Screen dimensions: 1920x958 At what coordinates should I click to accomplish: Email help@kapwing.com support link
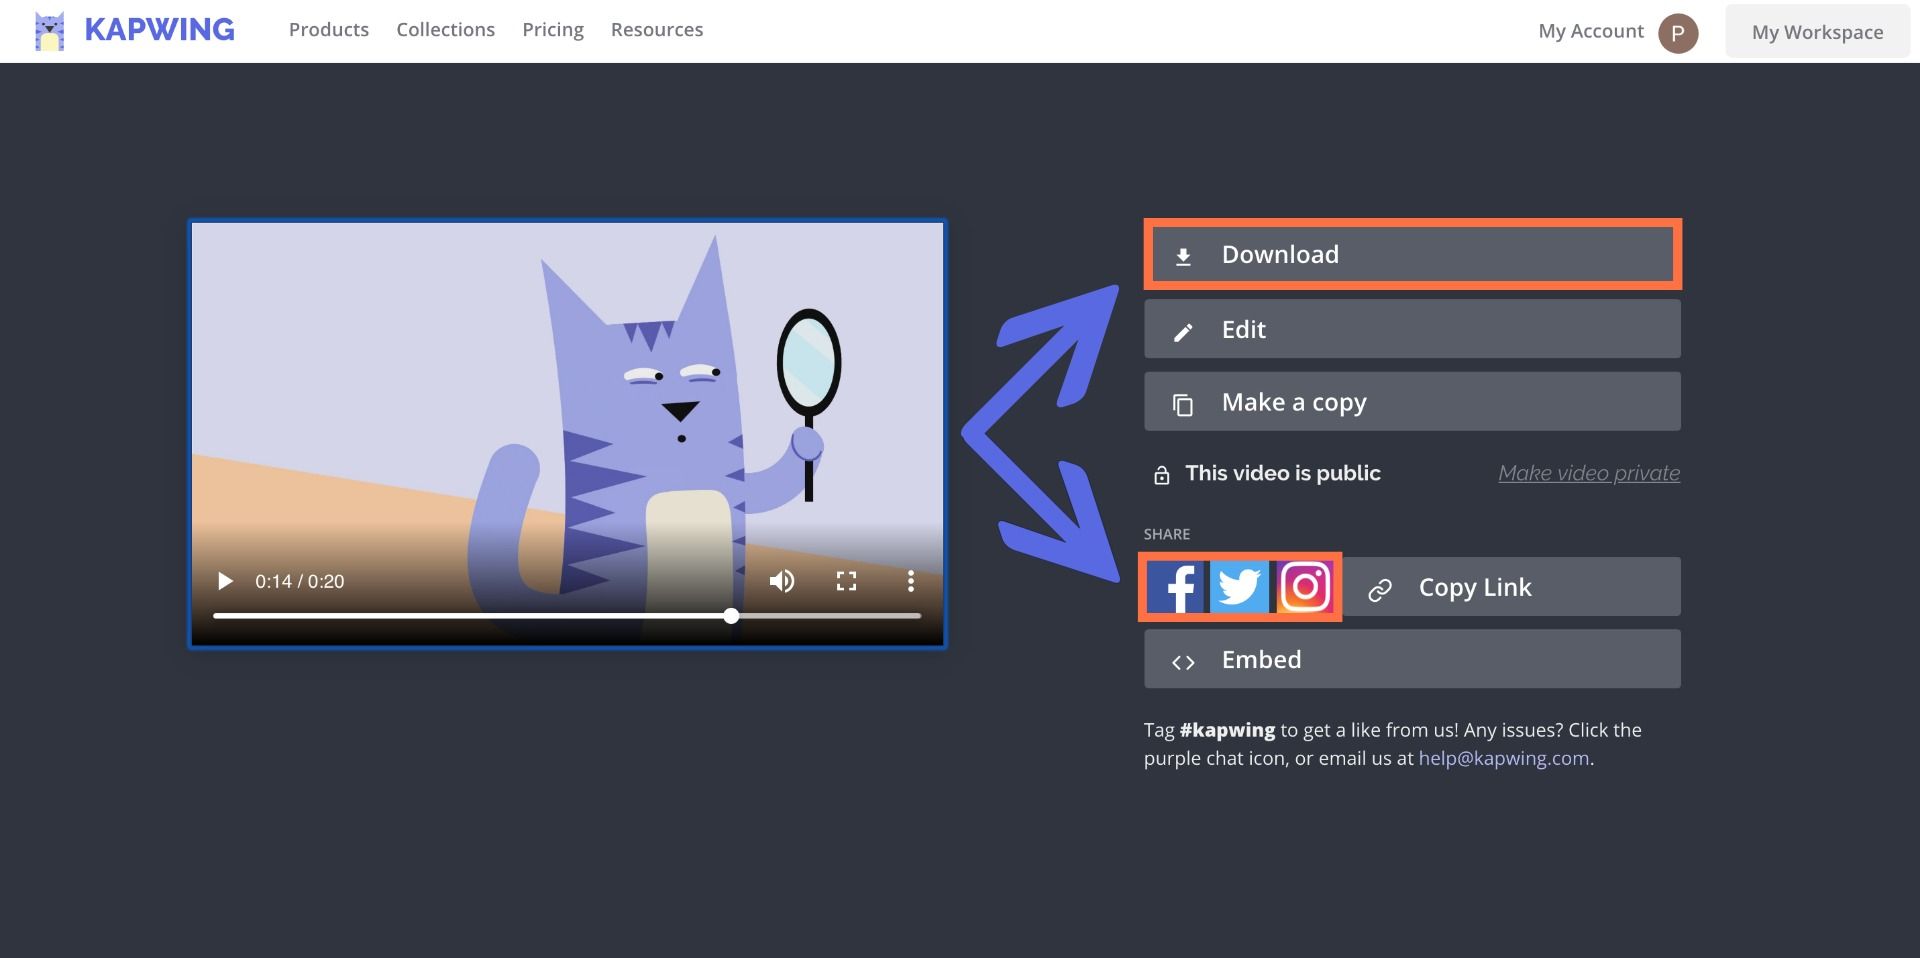pyautogui.click(x=1503, y=758)
